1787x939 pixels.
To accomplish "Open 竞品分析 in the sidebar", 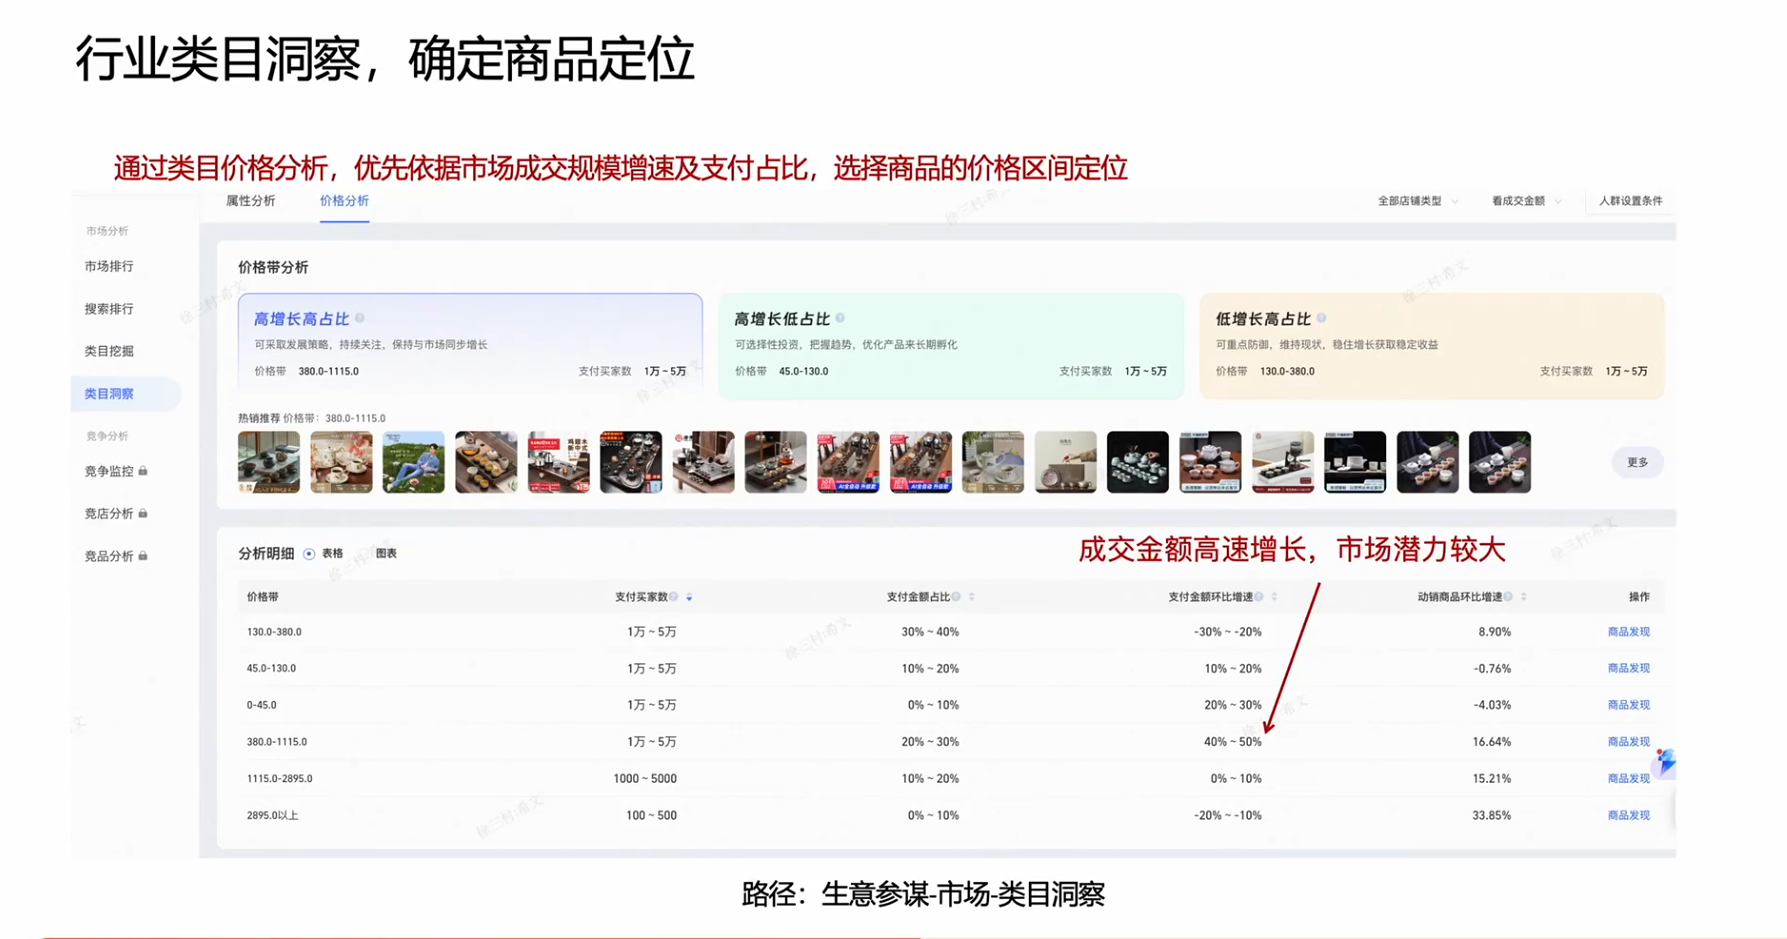I will click(x=109, y=556).
